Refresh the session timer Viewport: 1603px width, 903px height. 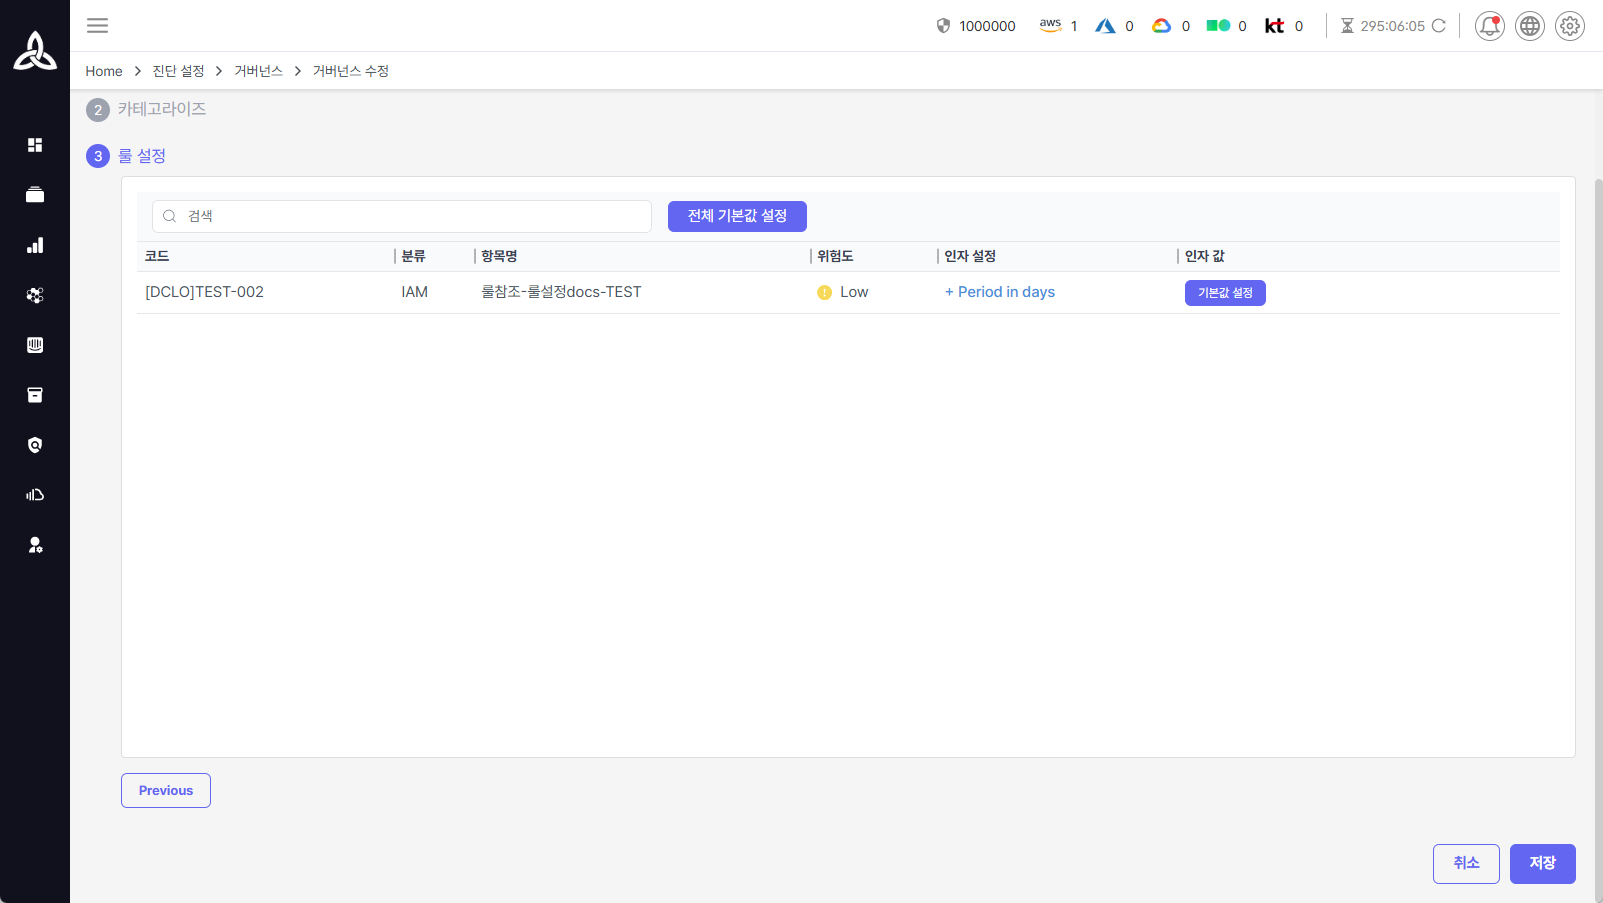click(x=1439, y=26)
